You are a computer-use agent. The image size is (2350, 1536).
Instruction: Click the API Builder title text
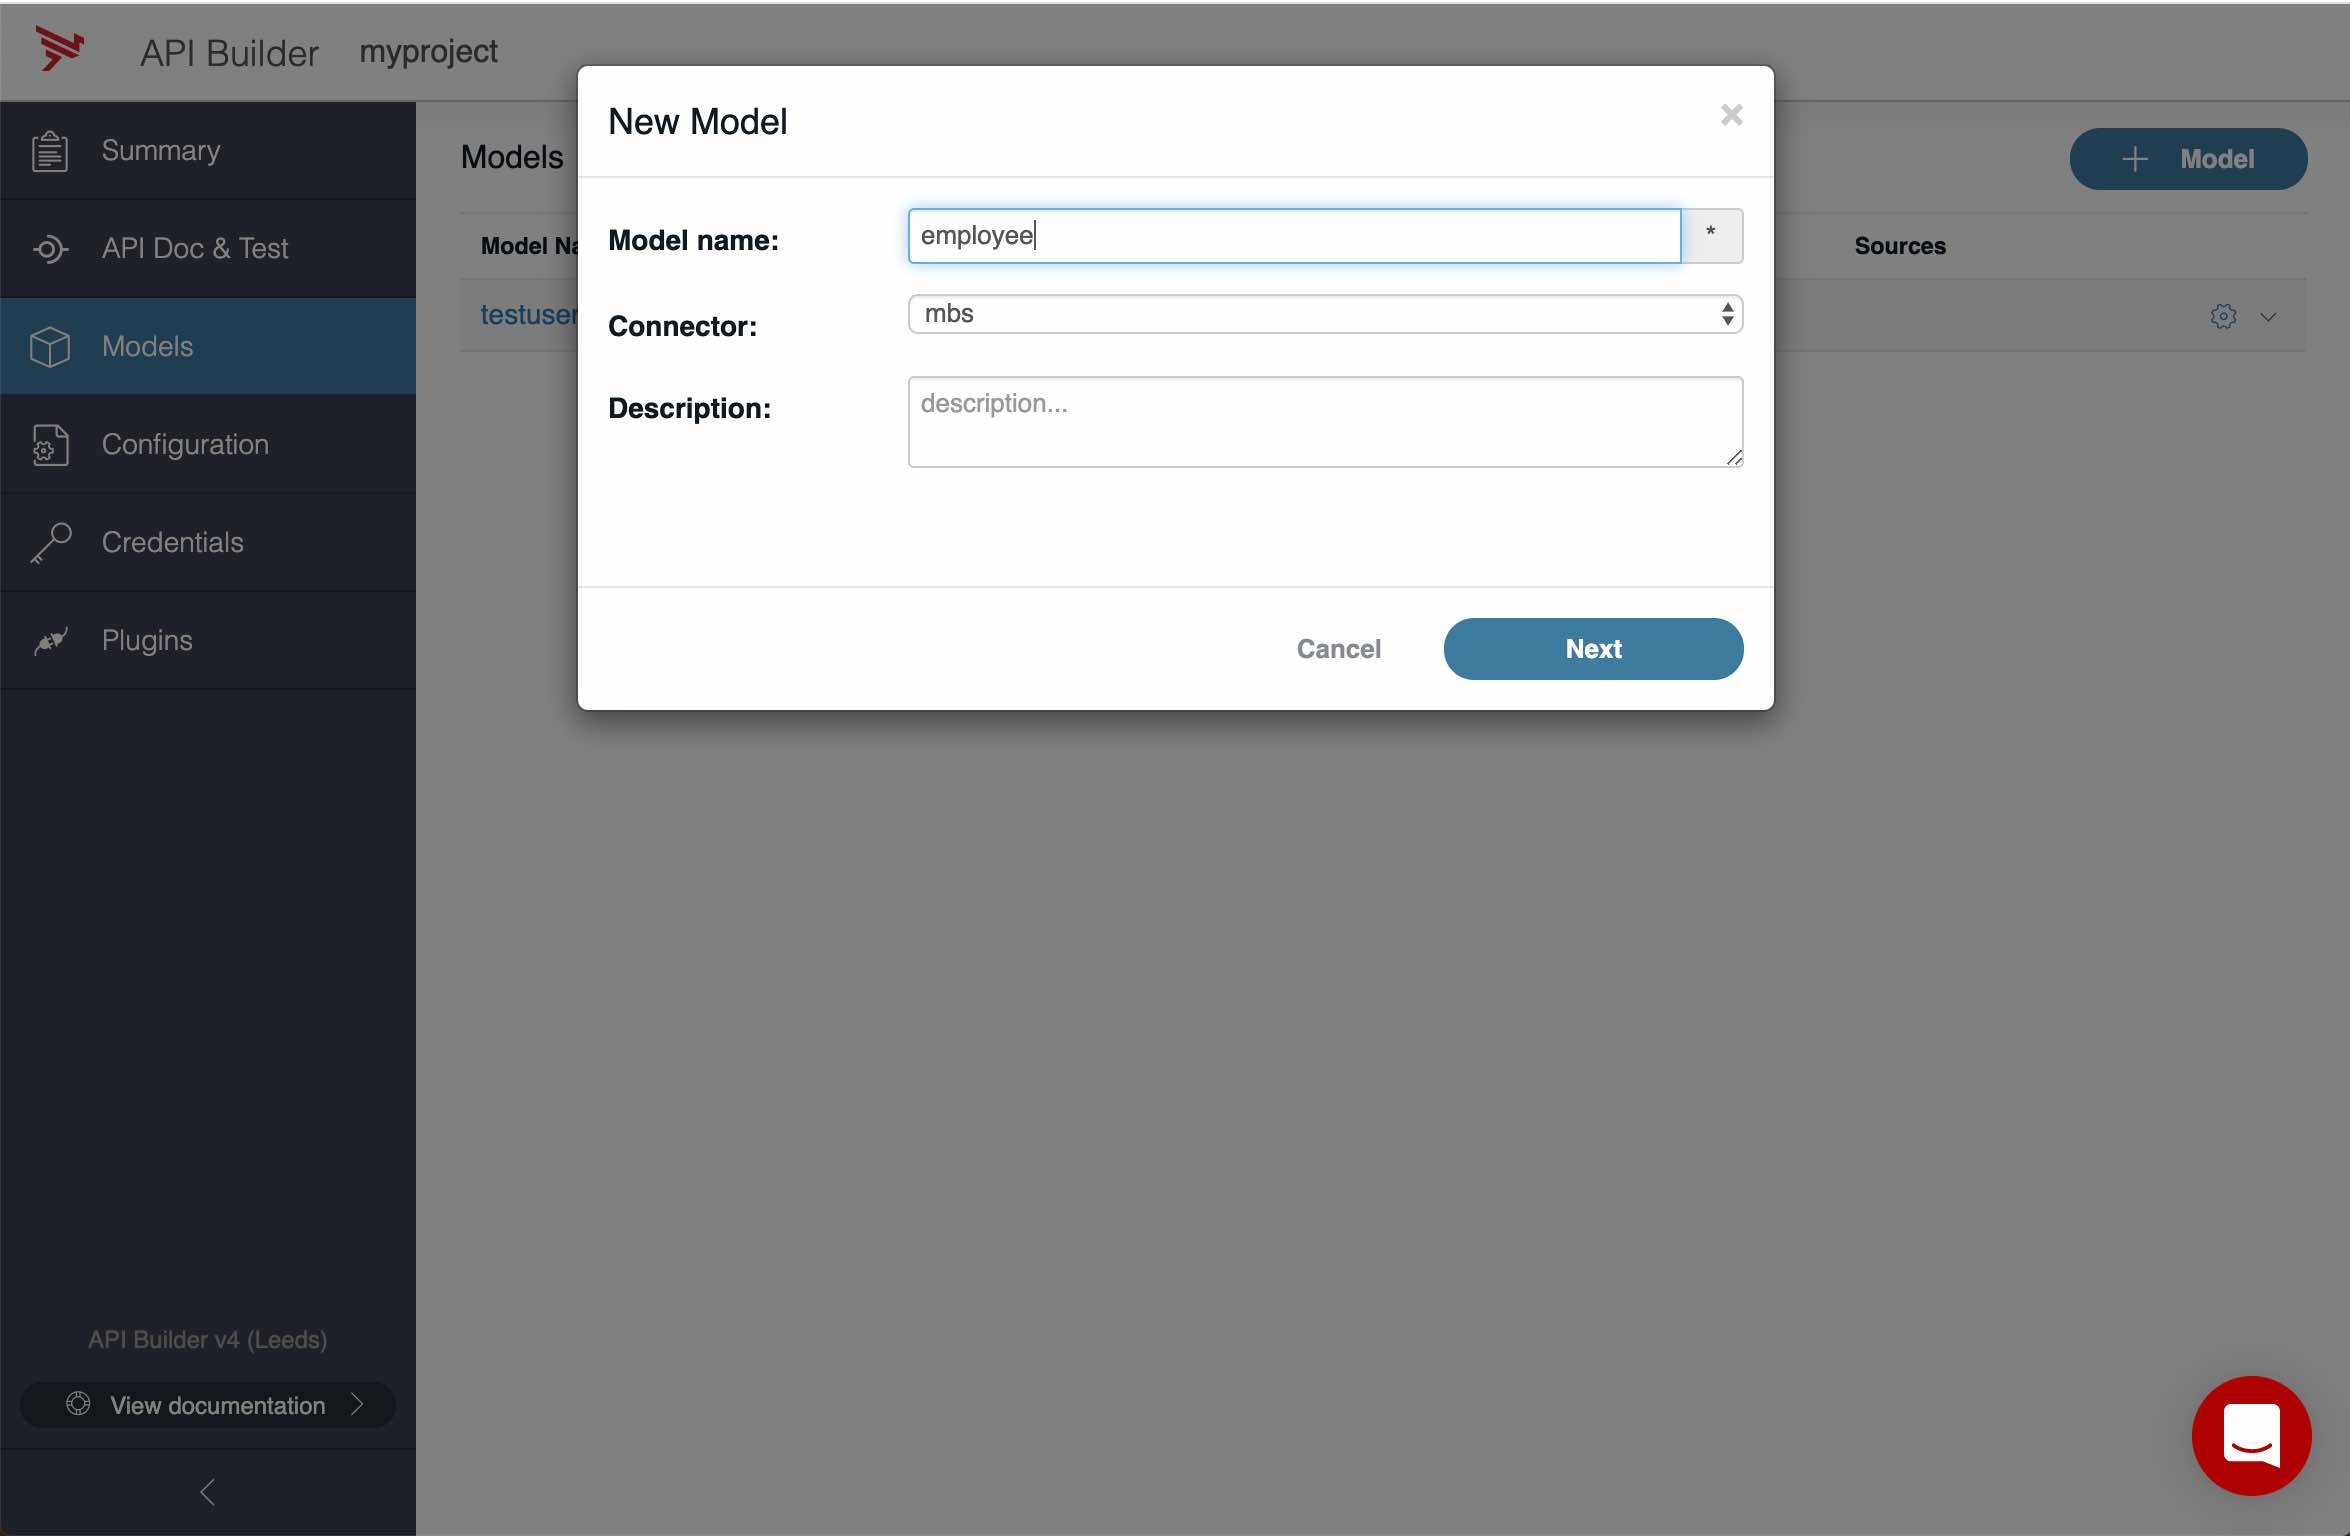[229, 53]
